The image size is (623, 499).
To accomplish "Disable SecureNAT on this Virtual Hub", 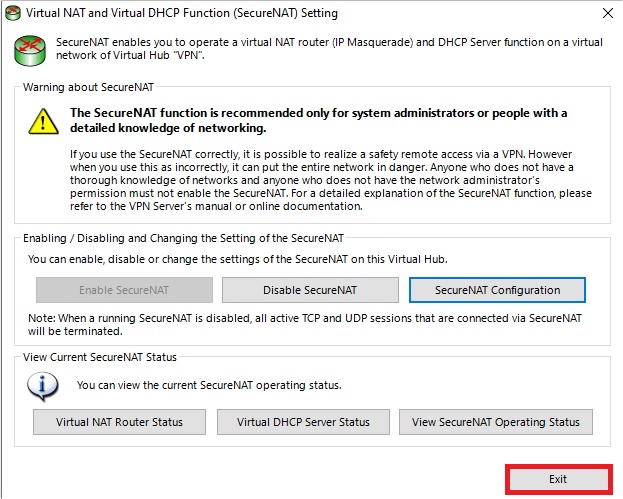I will [310, 290].
